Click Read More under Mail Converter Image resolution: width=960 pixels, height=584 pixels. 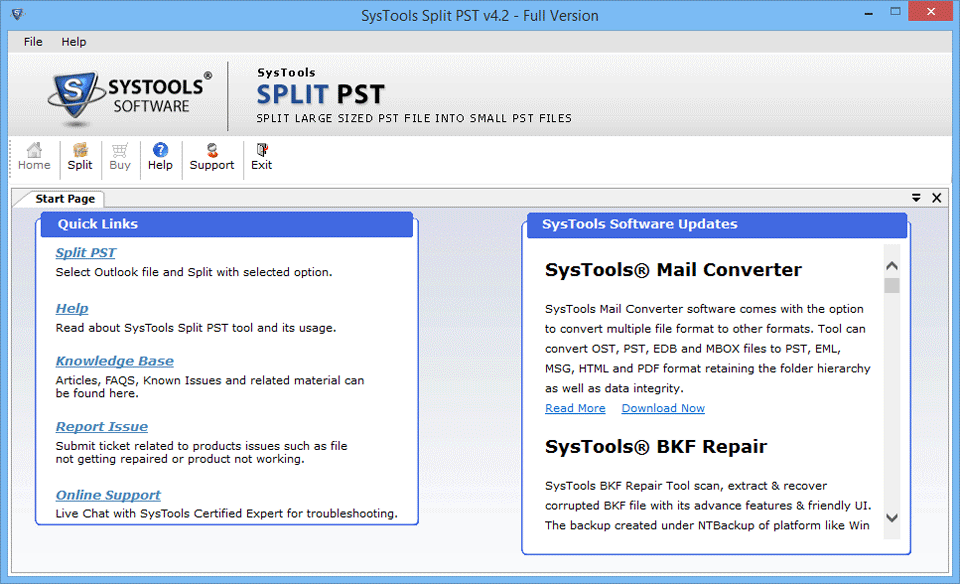coord(575,408)
